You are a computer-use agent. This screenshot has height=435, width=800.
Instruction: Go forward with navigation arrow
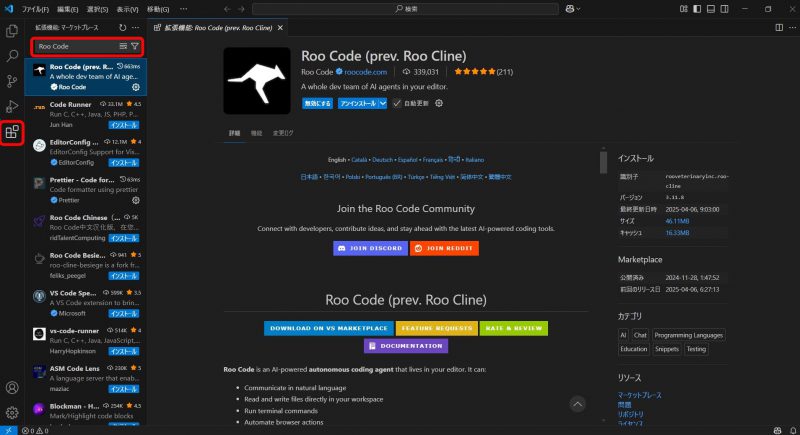(241, 9)
